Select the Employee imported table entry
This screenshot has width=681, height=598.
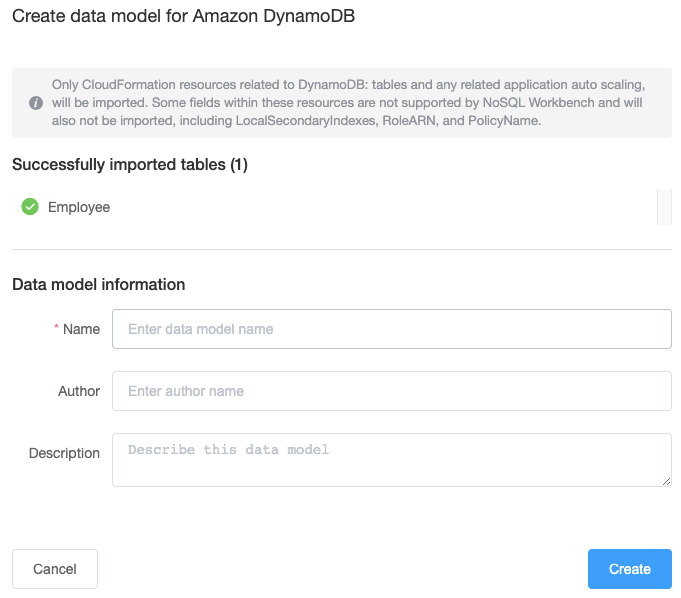(79, 207)
